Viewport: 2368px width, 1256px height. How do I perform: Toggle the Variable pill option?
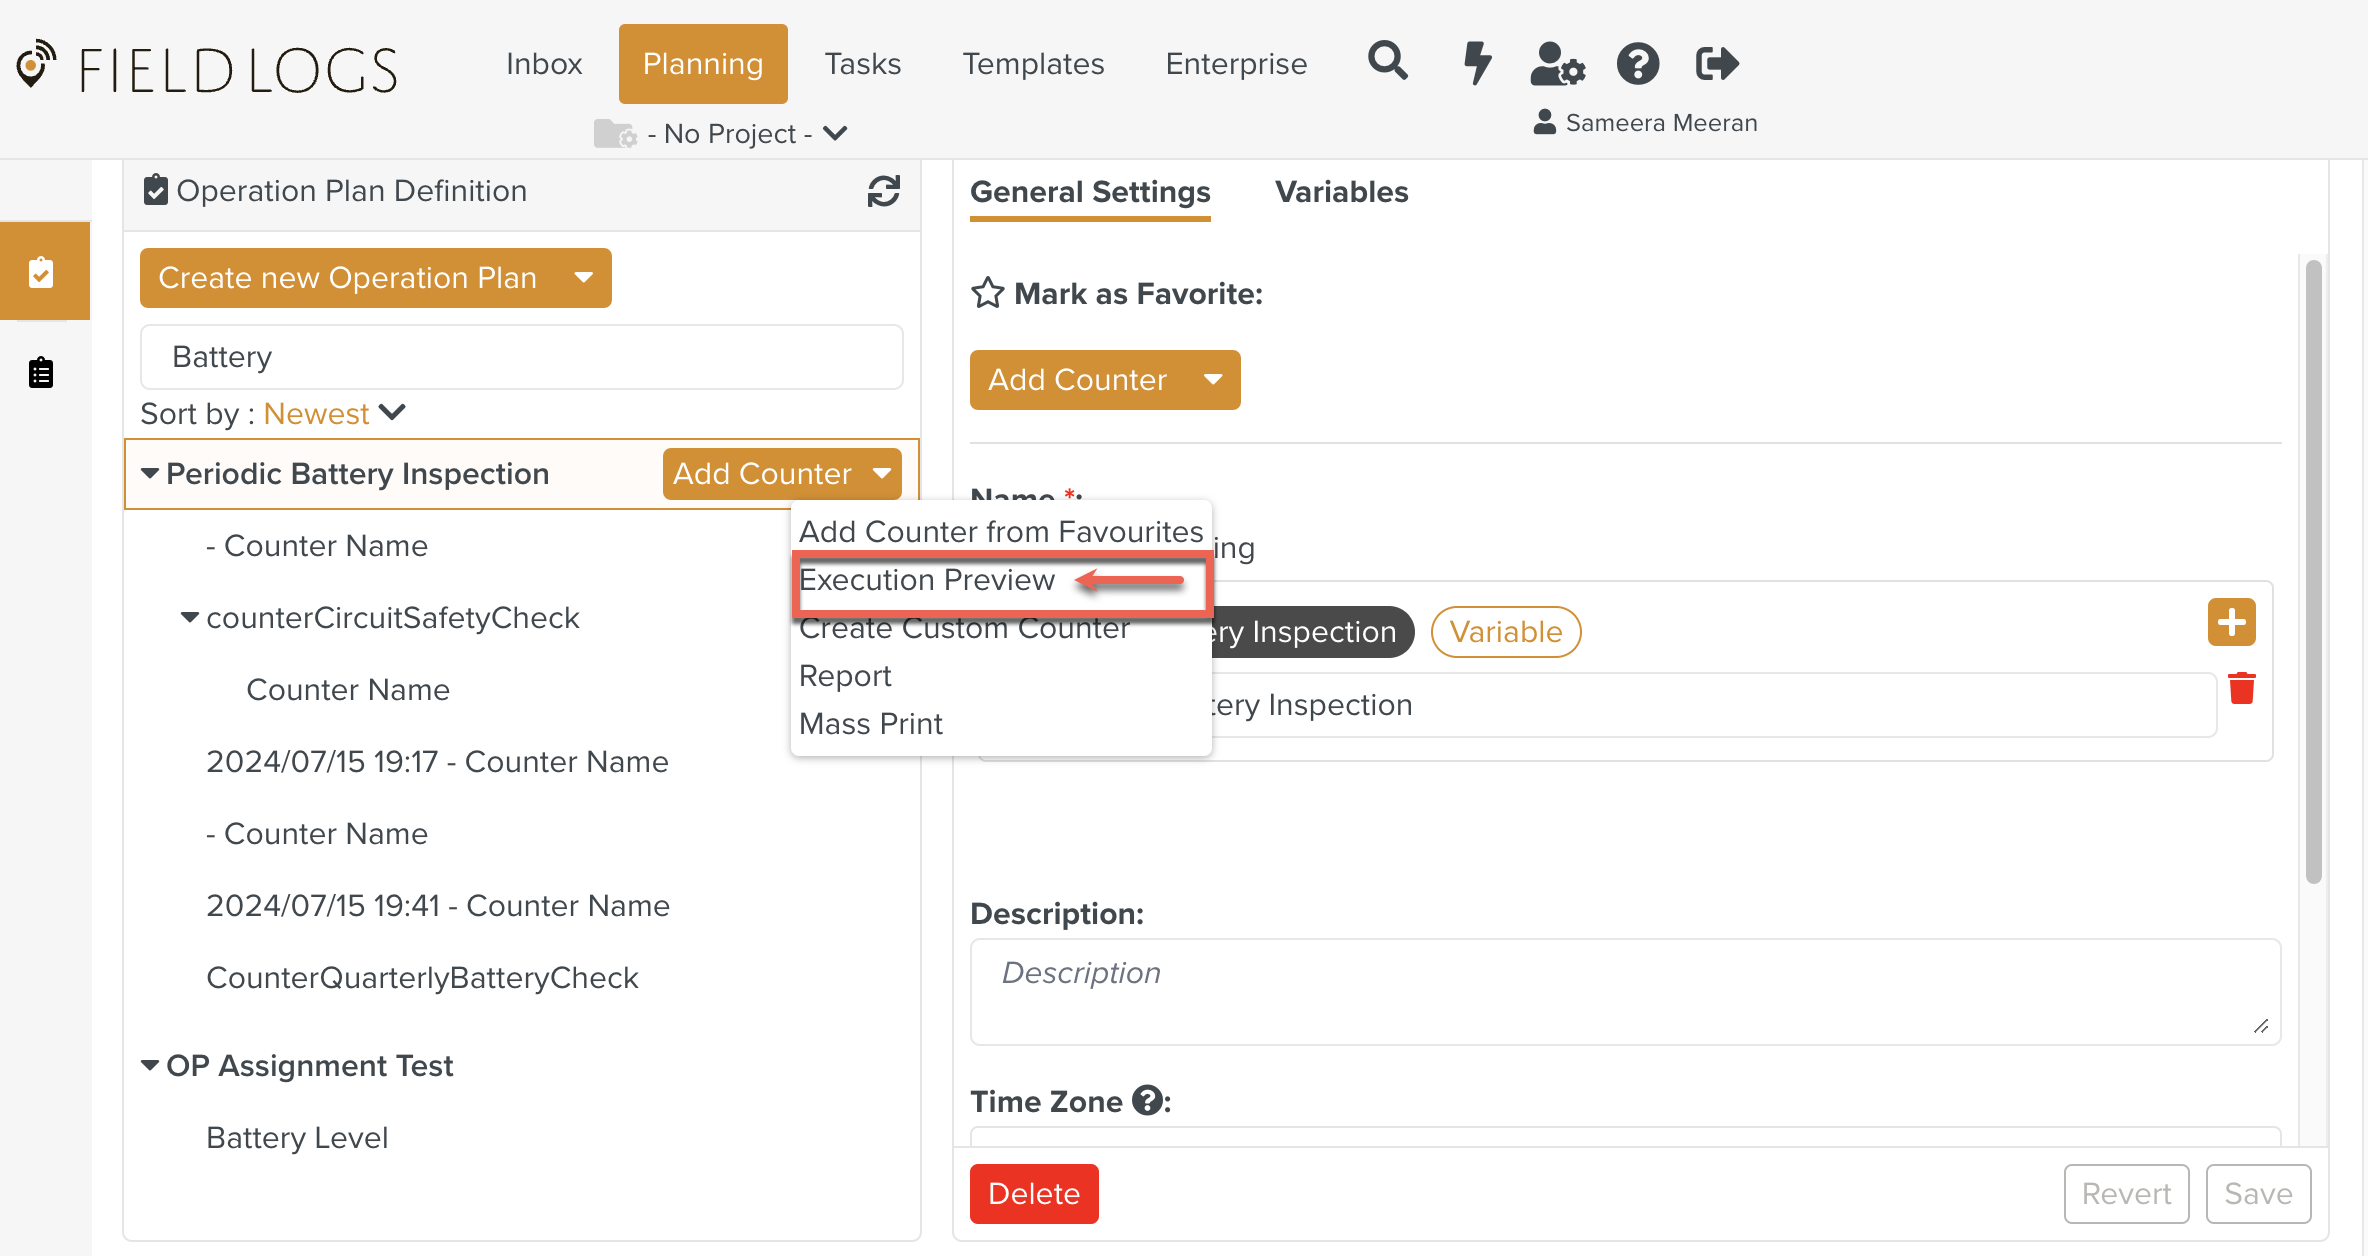1505,632
